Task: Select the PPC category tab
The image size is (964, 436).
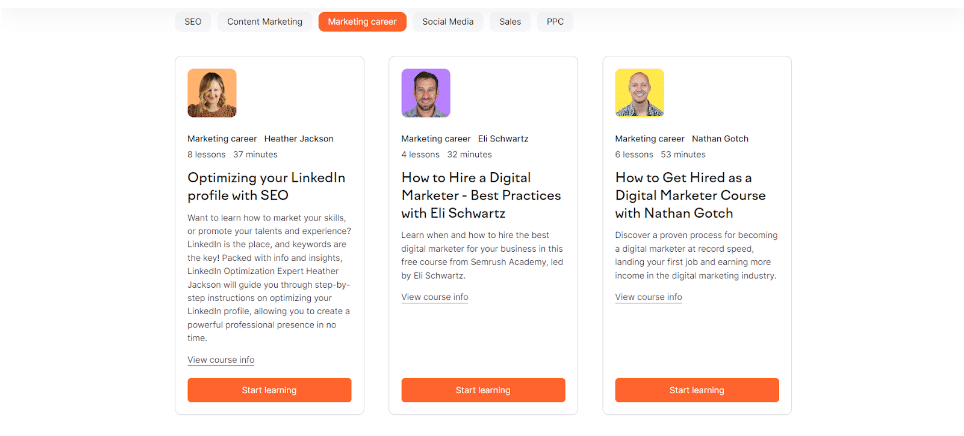Action: (x=555, y=22)
